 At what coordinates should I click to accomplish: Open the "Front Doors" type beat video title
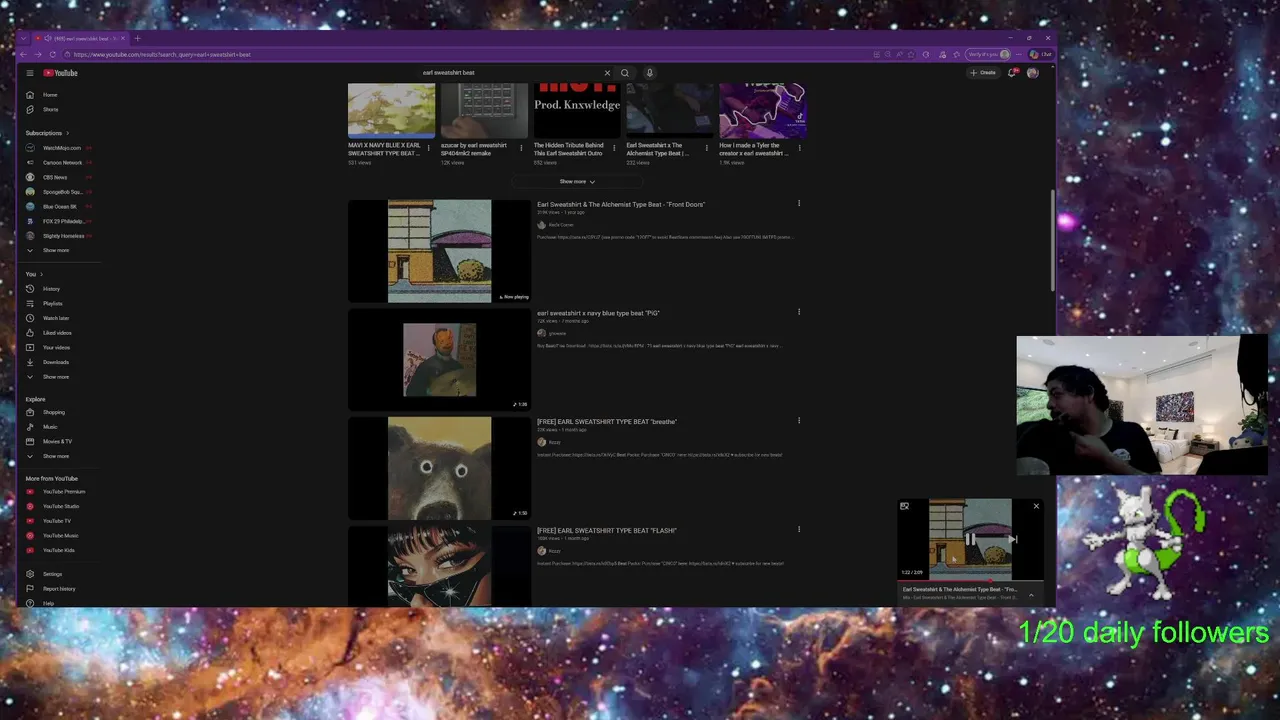point(621,205)
